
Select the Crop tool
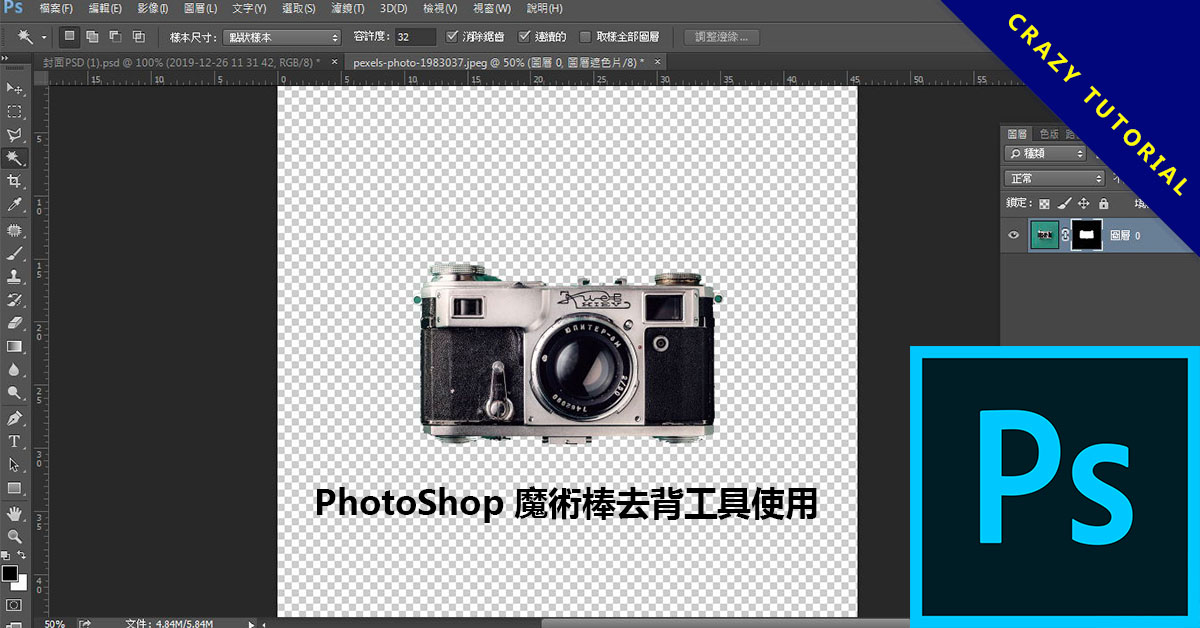(x=14, y=181)
